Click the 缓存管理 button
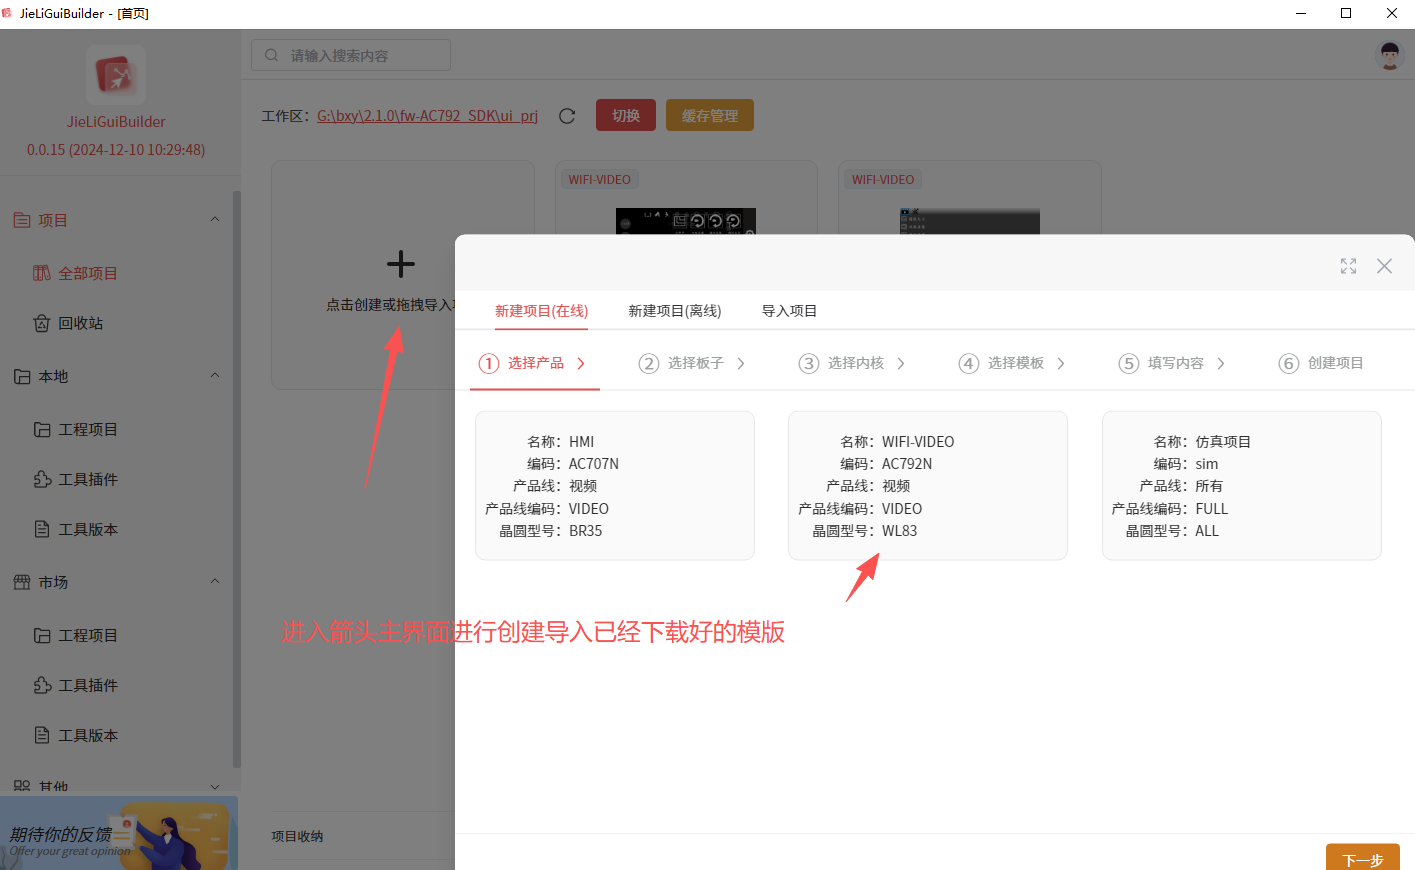Viewport: 1415px width, 870px height. coord(710,115)
